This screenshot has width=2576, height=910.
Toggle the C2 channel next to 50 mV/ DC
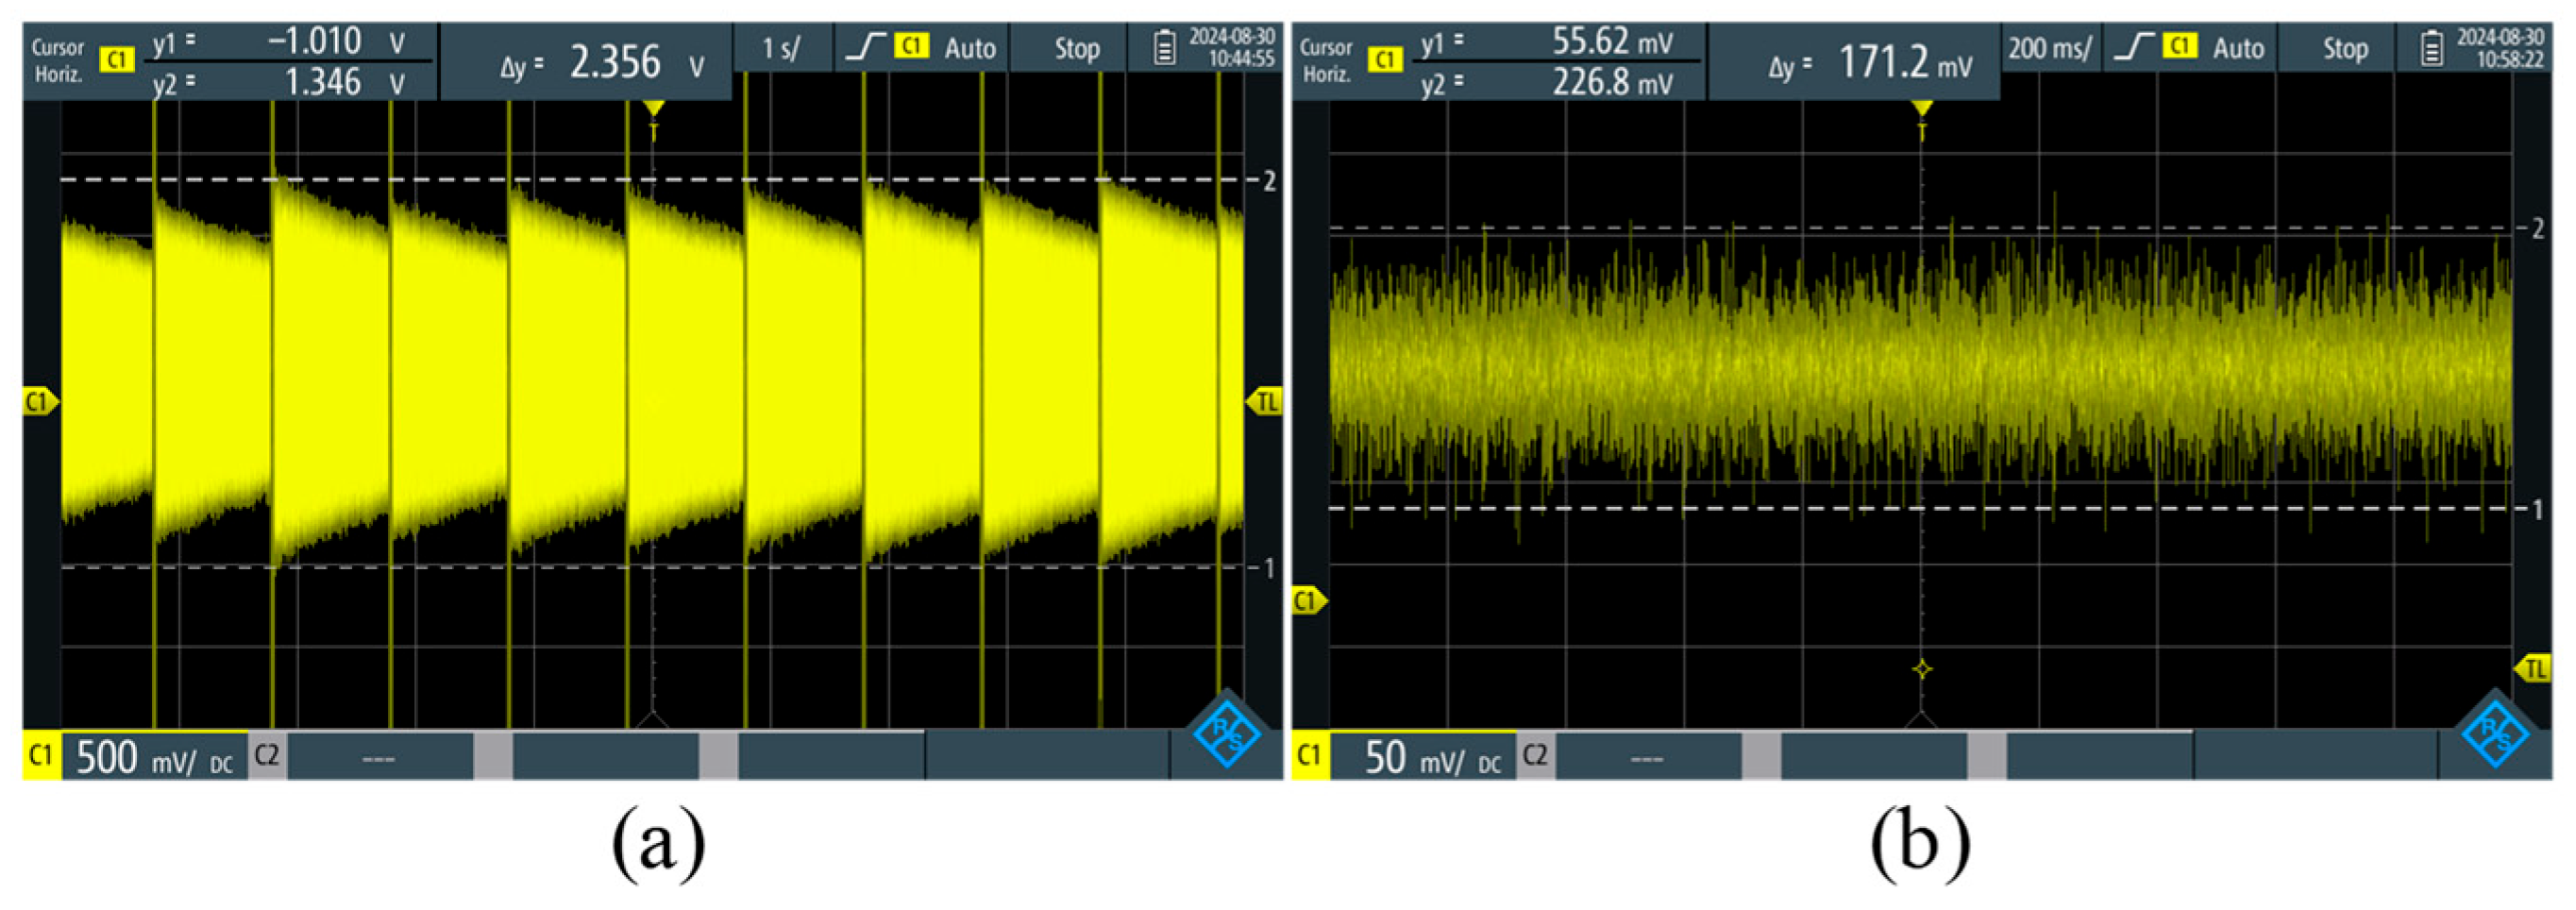[1535, 756]
